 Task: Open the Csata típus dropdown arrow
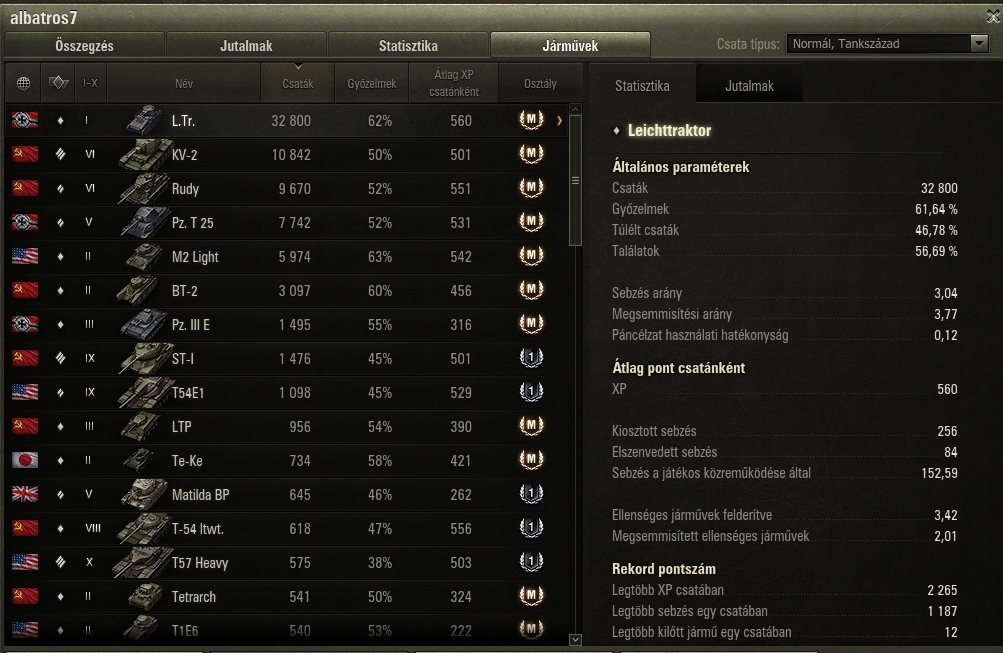coord(979,43)
